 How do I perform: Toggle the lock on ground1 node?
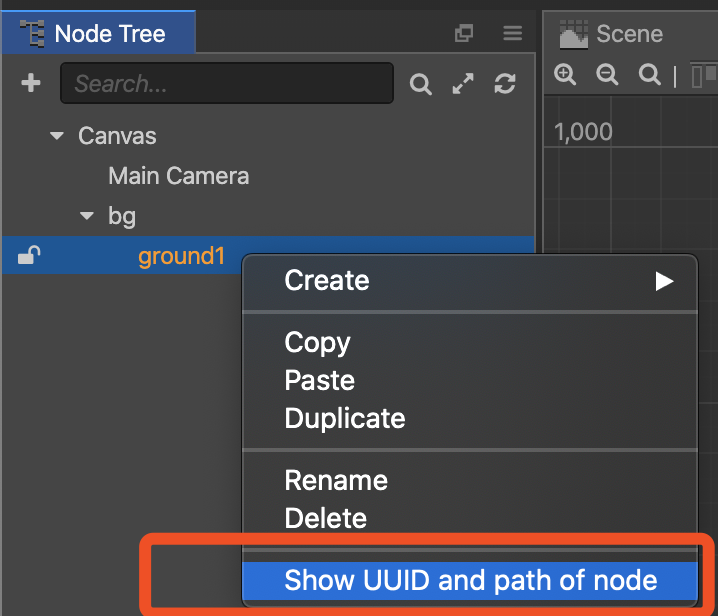(x=29, y=257)
